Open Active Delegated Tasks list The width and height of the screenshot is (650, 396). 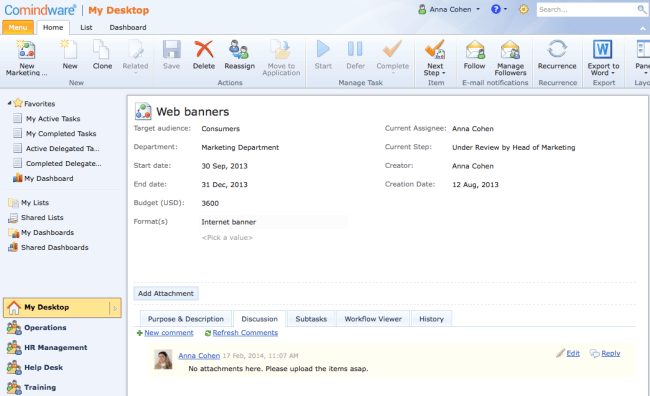click(56, 148)
